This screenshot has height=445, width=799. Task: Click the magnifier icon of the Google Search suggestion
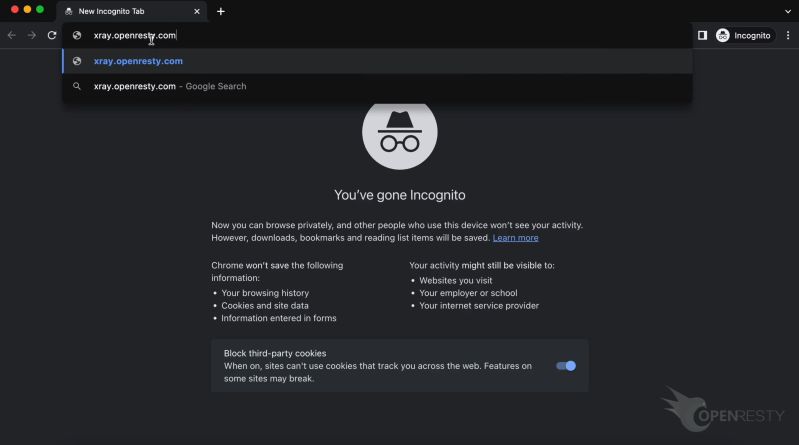tap(77, 86)
